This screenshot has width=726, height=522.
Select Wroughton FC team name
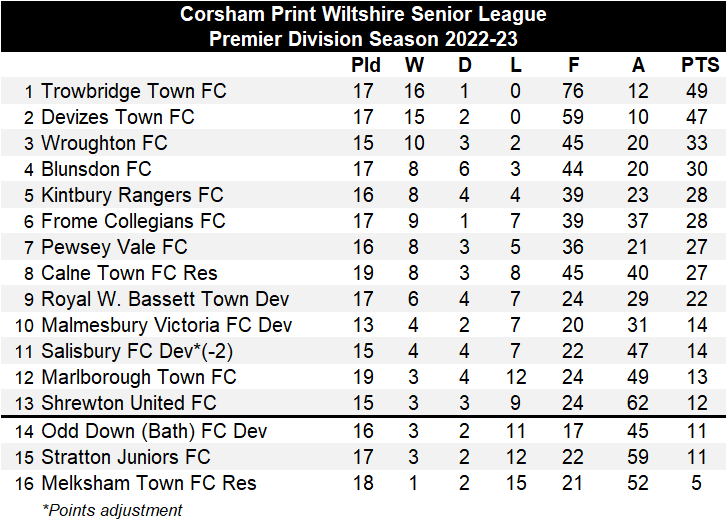tap(104, 143)
